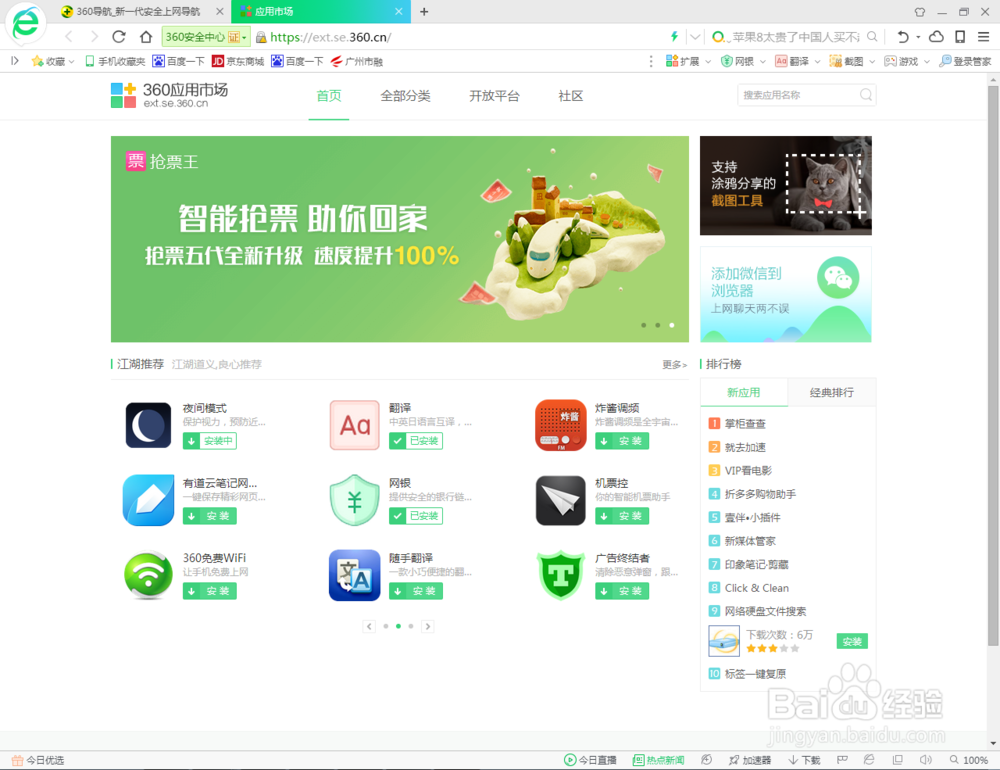Install the 广告终结者 app
This screenshot has height=770, width=1000.
click(622, 591)
